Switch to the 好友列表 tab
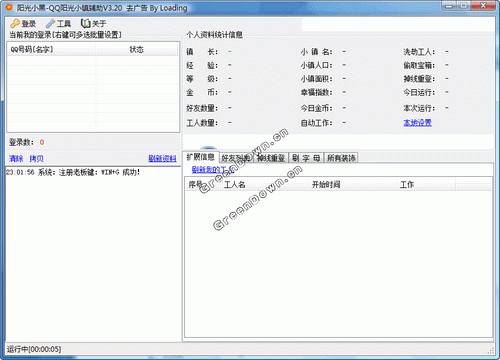The image size is (500, 360). 236,158
